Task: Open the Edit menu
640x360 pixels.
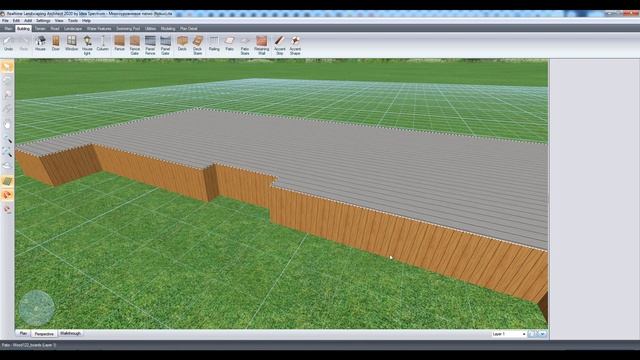Action: (16, 20)
